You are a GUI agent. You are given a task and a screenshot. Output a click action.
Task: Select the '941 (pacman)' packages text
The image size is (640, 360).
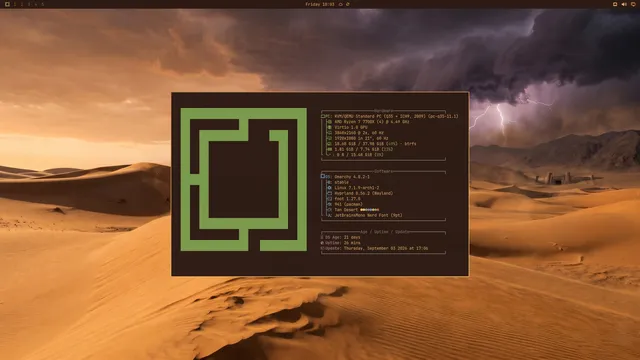coord(349,204)
